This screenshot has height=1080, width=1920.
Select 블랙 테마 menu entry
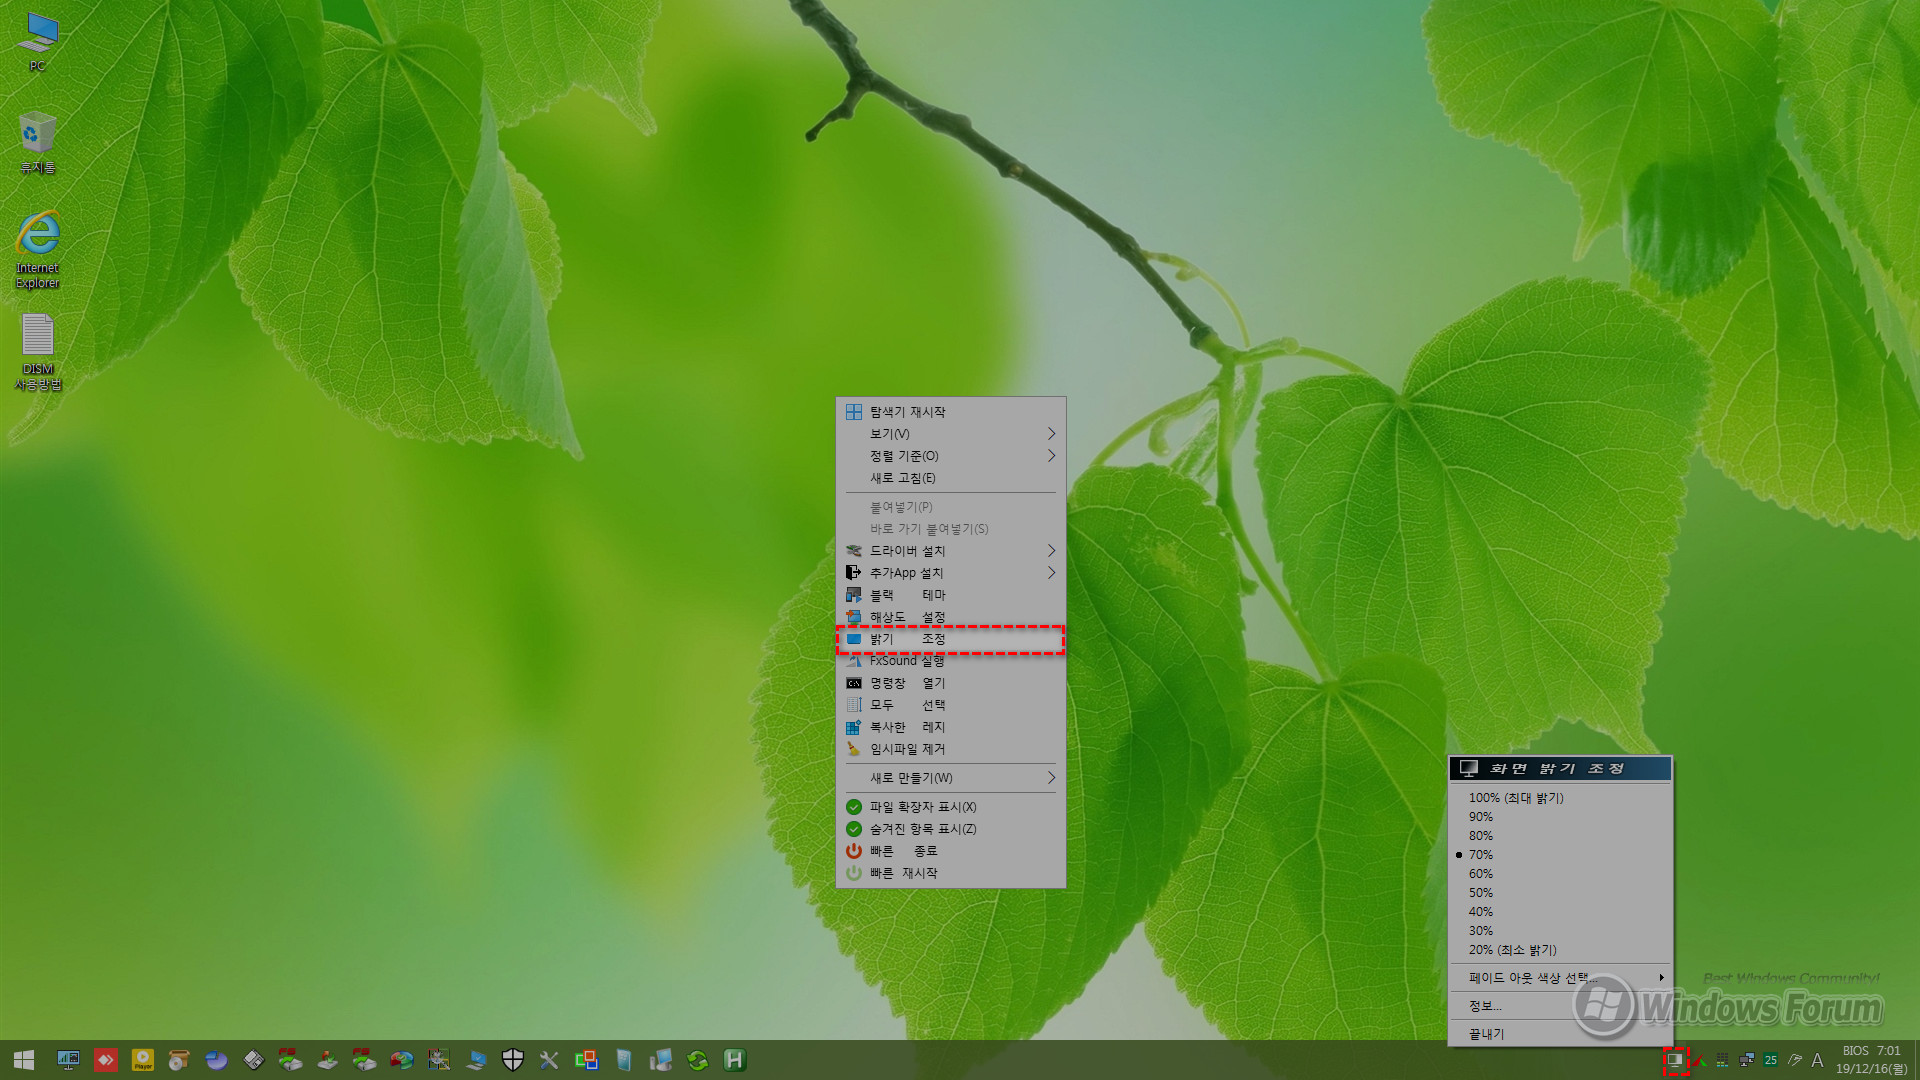[x=951, y=595]
